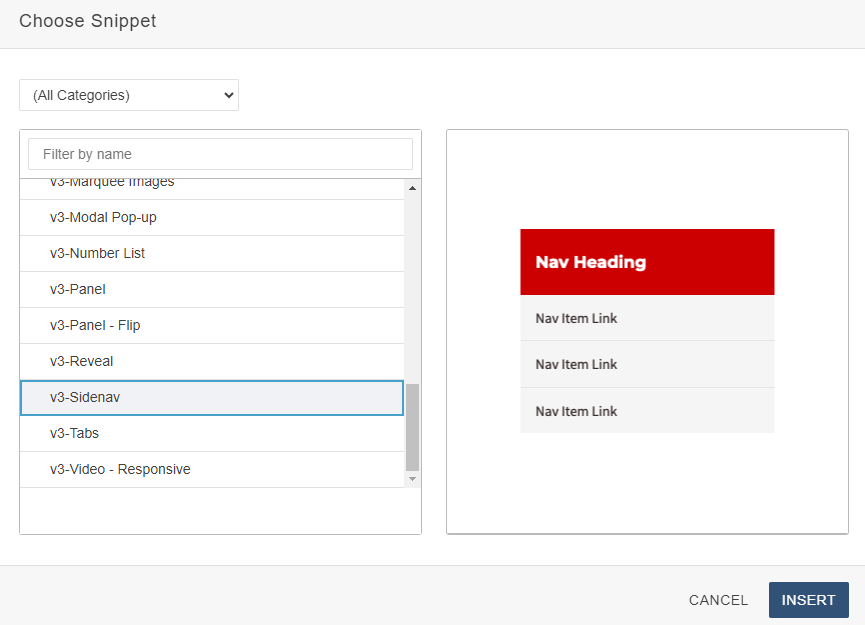Screen dimensions: 865x625
Task: Click the Filter by name field
Action: 220,154
